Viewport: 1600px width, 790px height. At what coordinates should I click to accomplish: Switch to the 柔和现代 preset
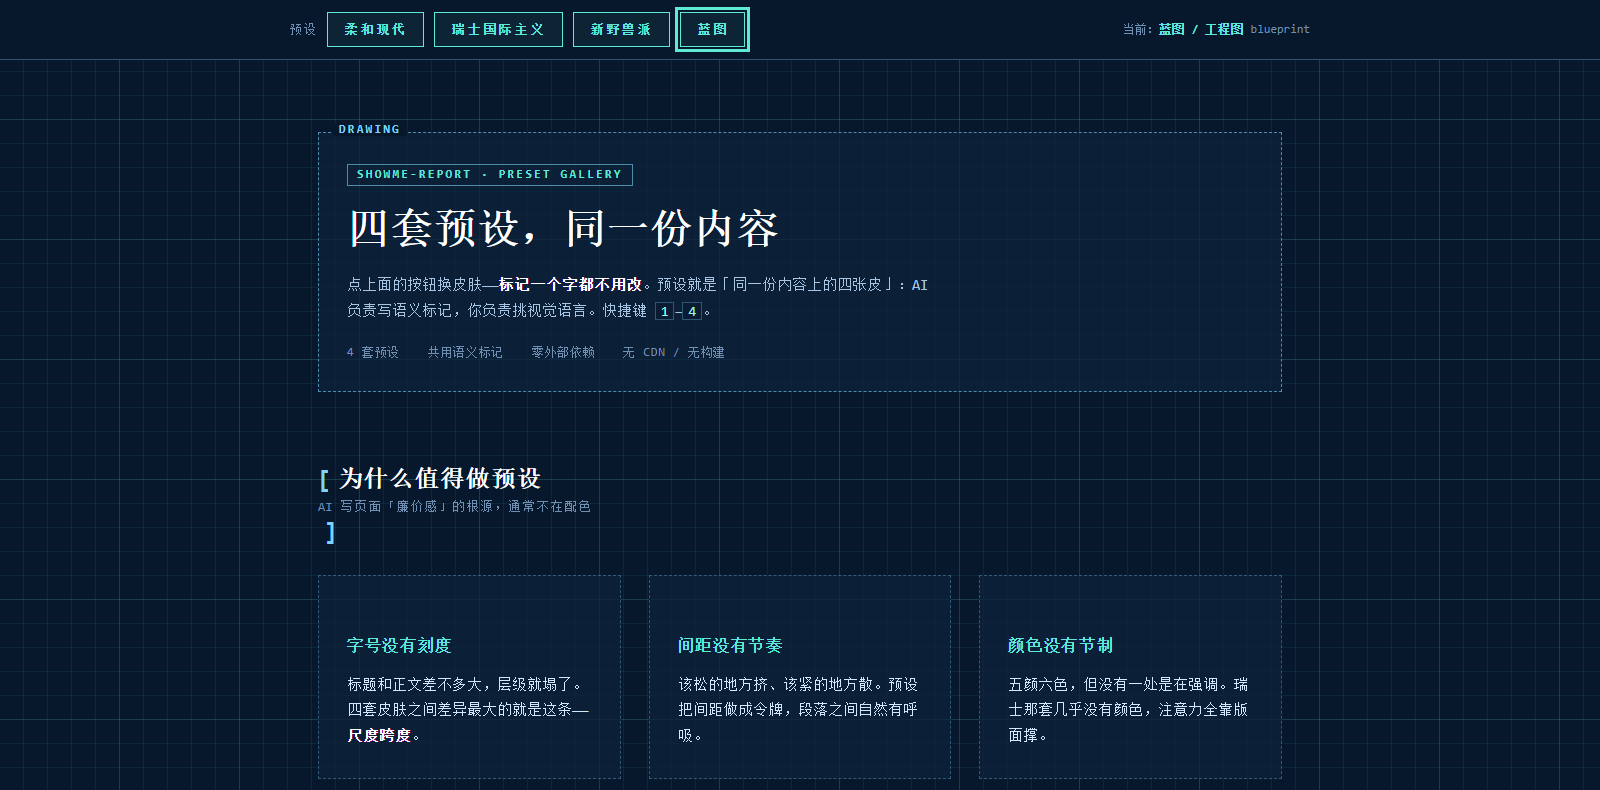click(x=375, y=29)
